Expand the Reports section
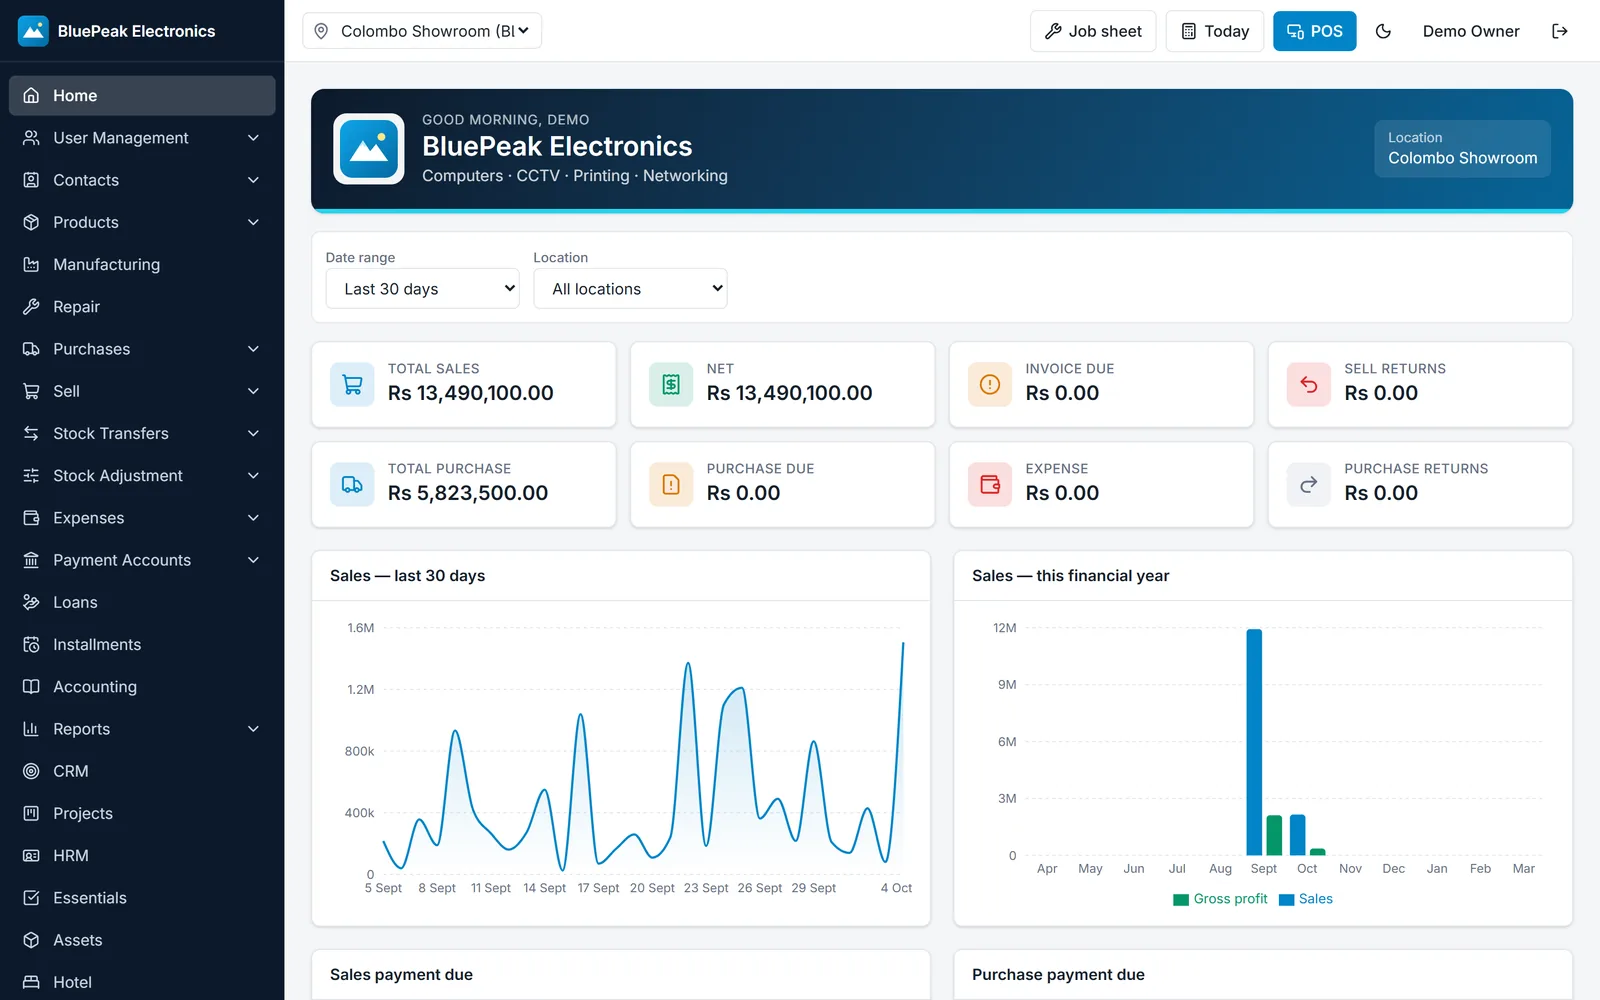The image size is (1600, 1000). click(142, 729)
